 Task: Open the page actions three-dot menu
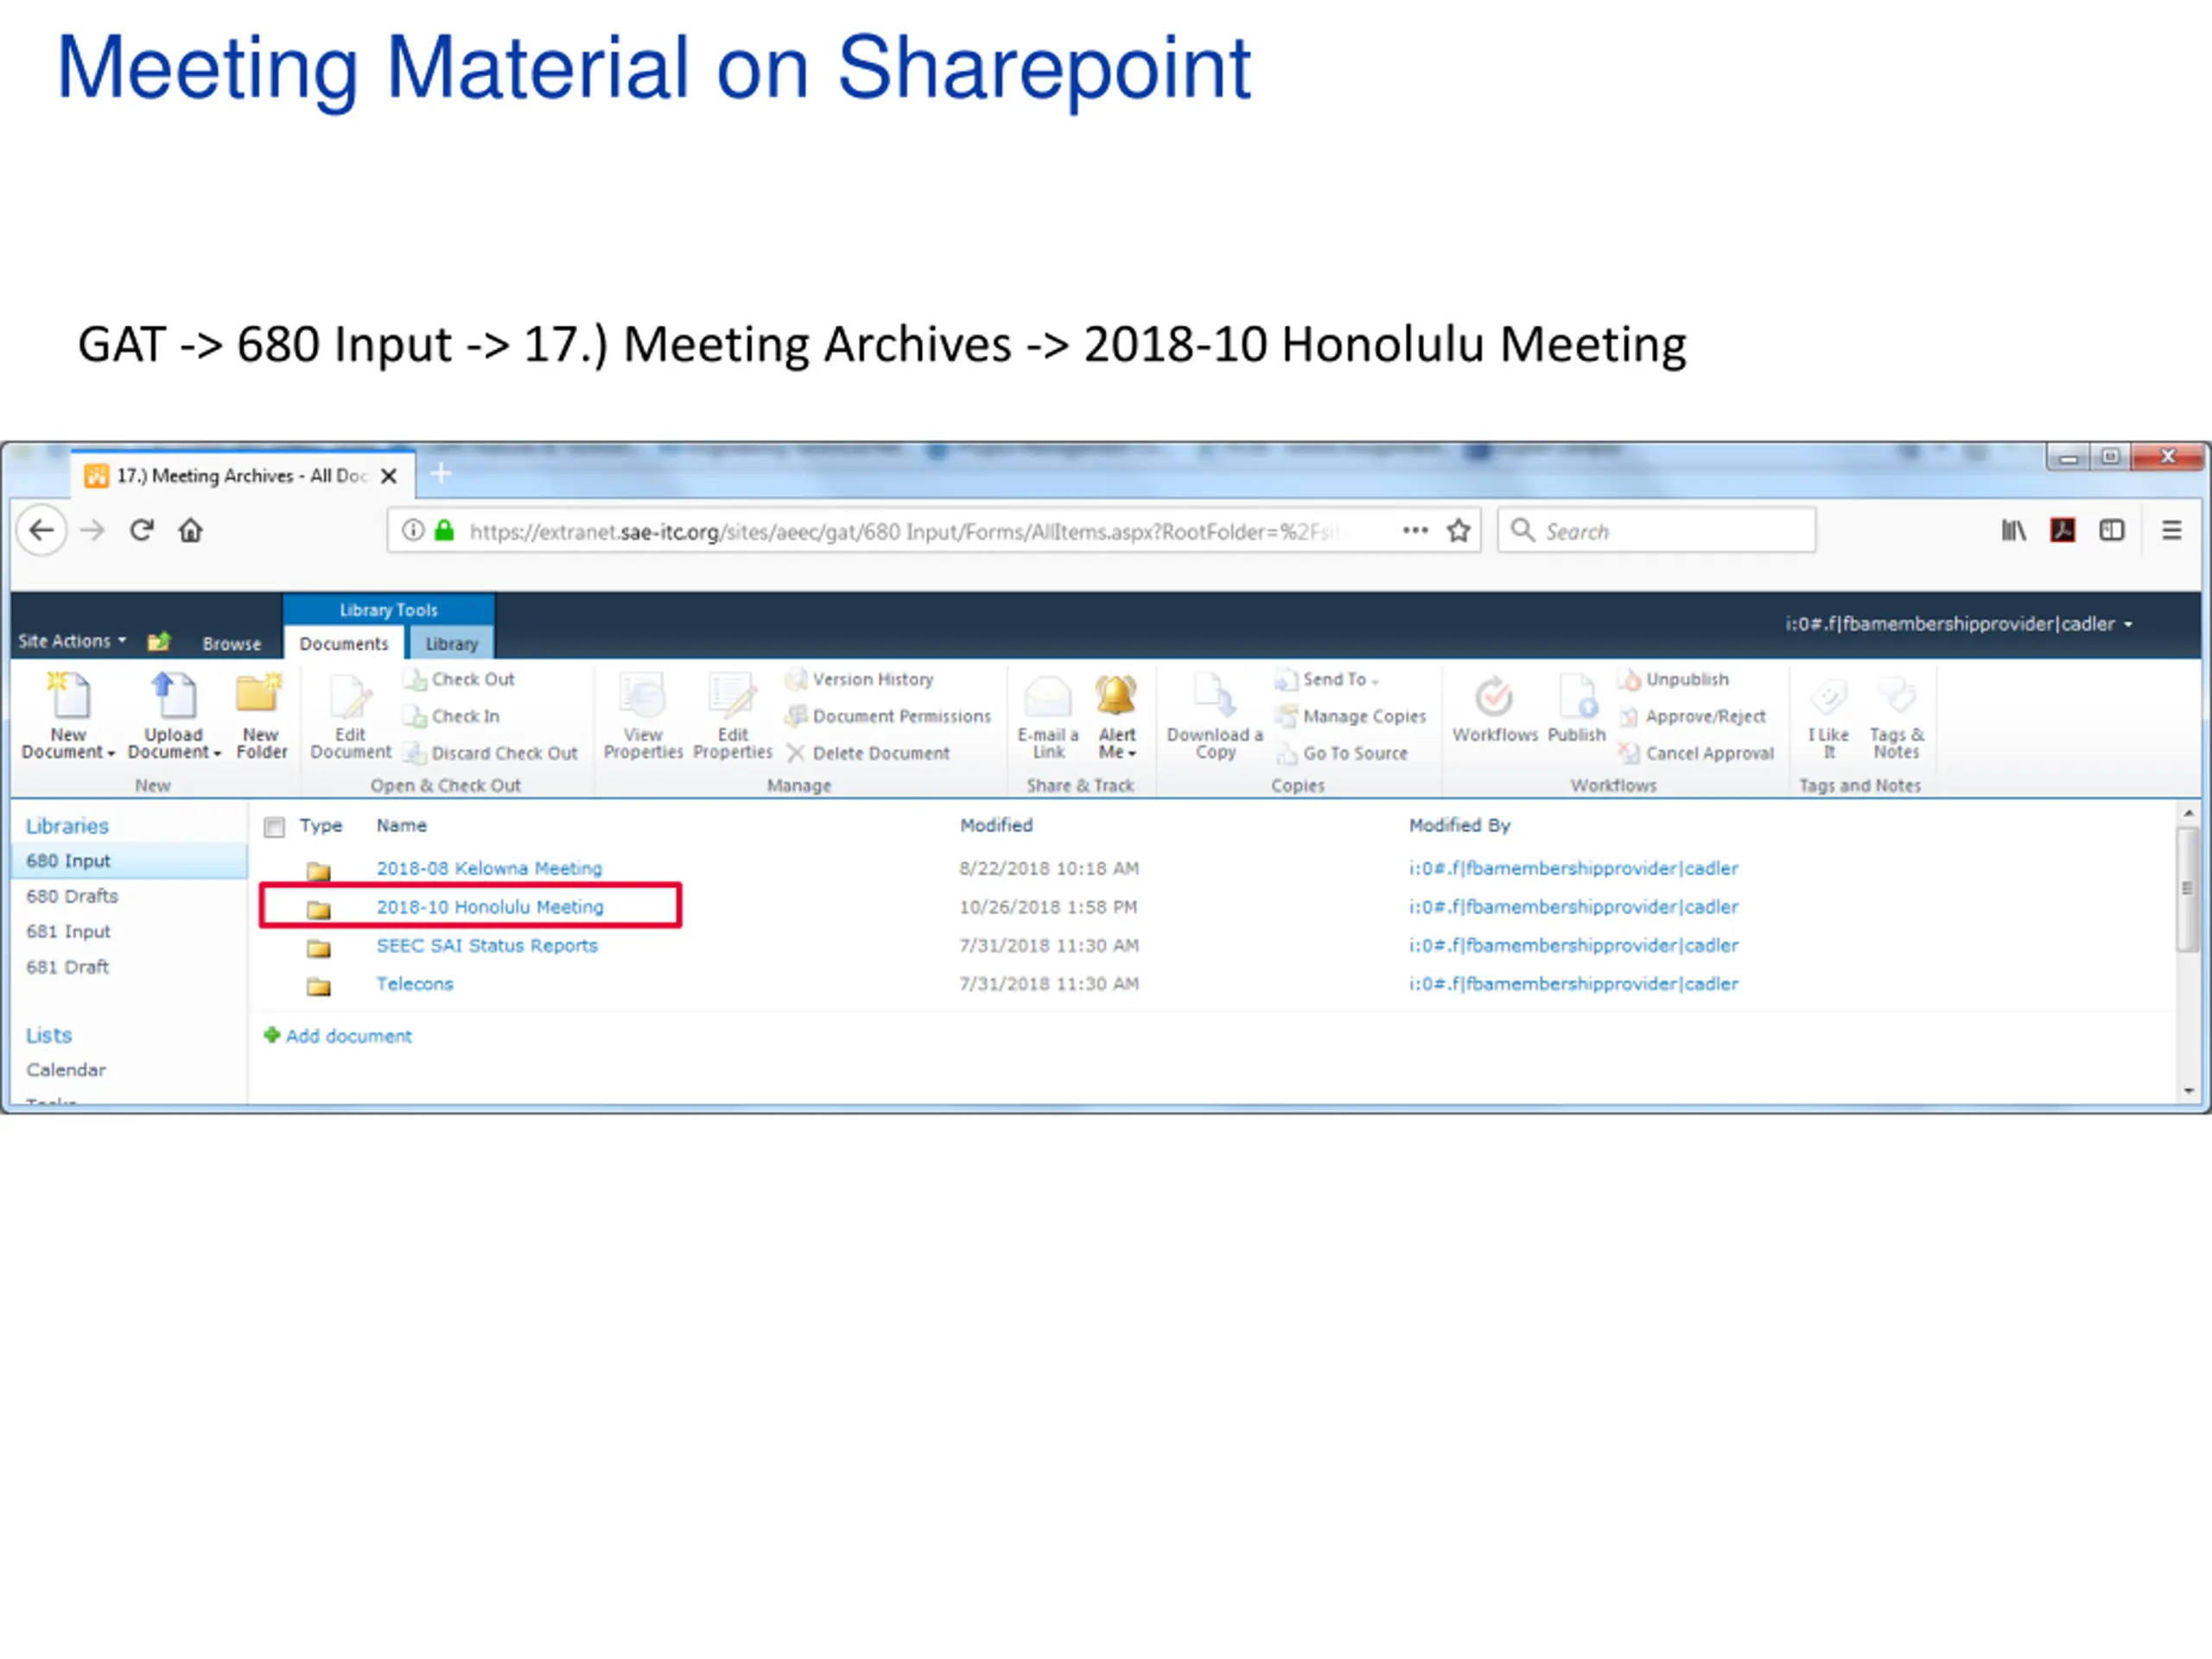pos(1415,530)
